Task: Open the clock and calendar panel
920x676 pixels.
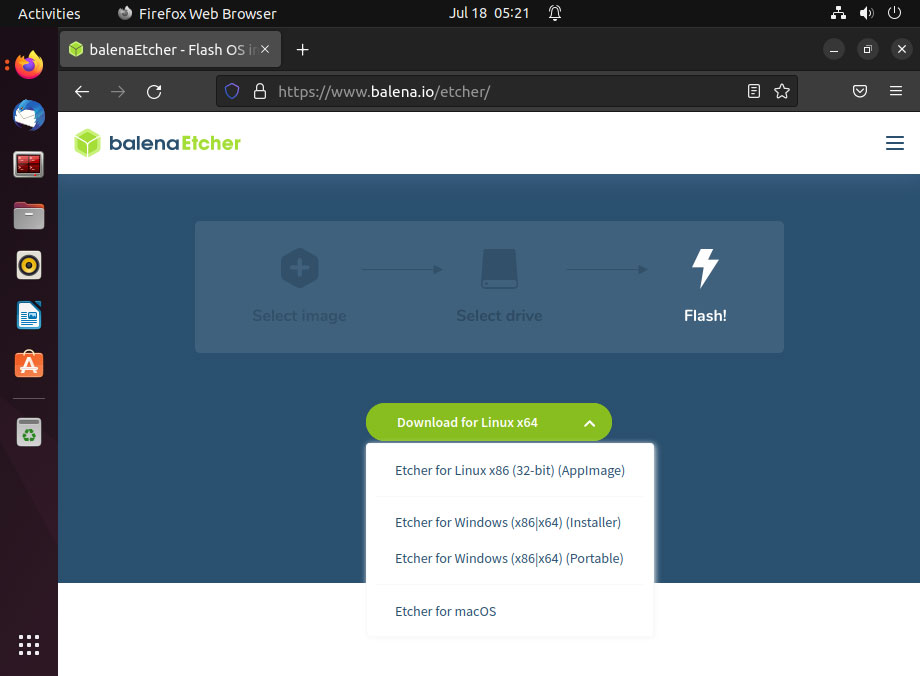Action: click(489, 13)
